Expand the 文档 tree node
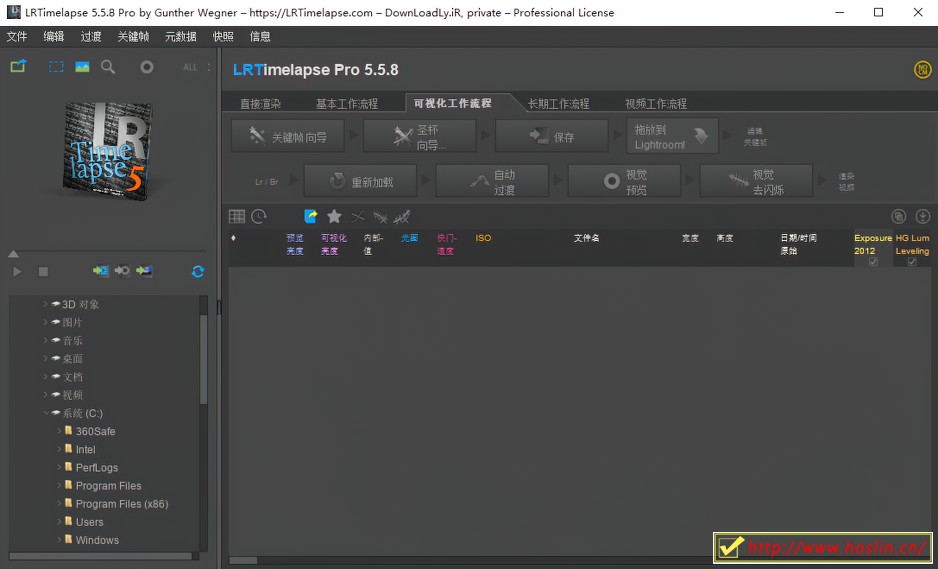The width and height of the screenshot is (938, 569). tap(45, 376)
